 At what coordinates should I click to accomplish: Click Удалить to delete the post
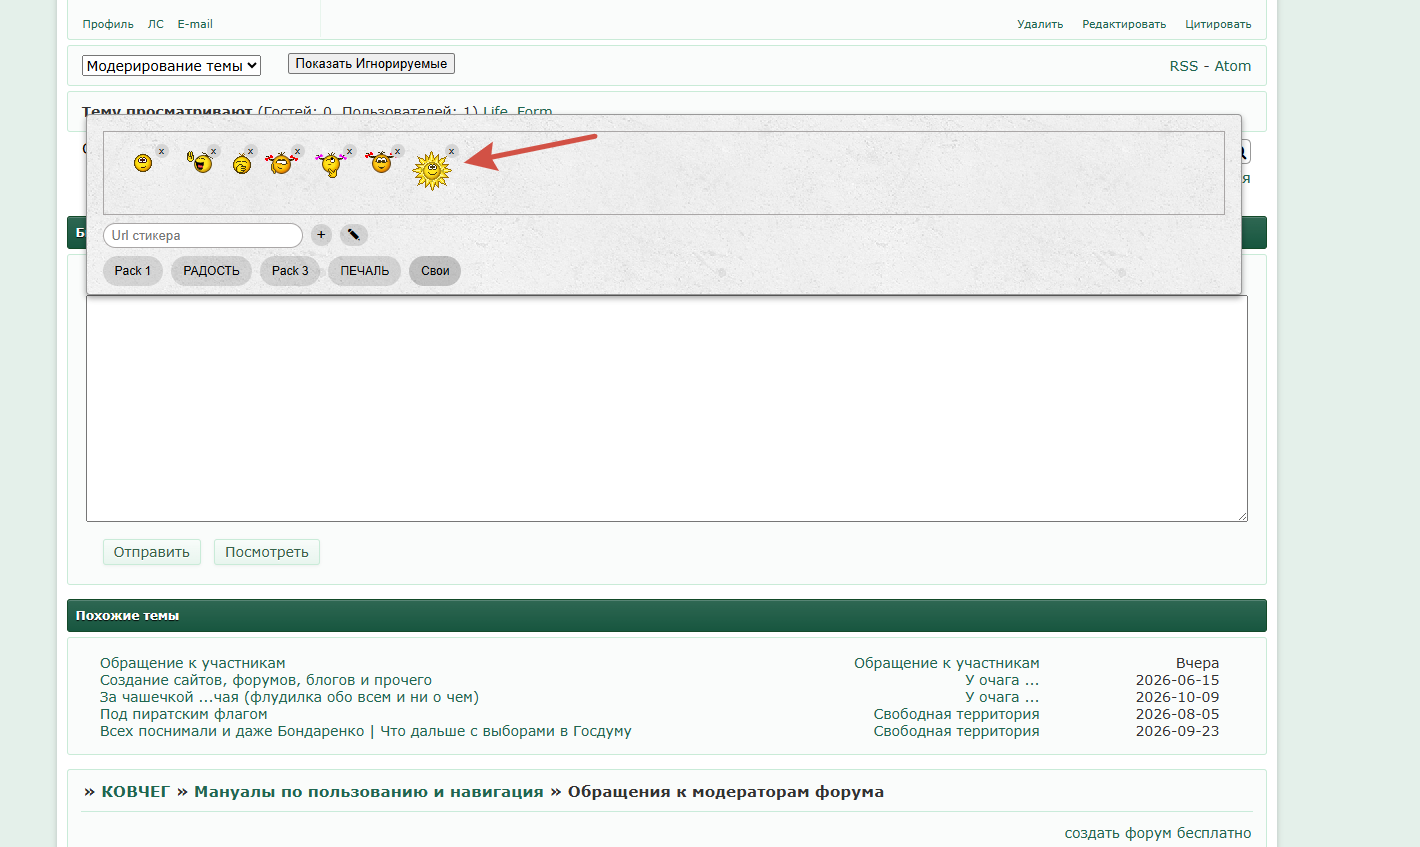click(1040, 24)
